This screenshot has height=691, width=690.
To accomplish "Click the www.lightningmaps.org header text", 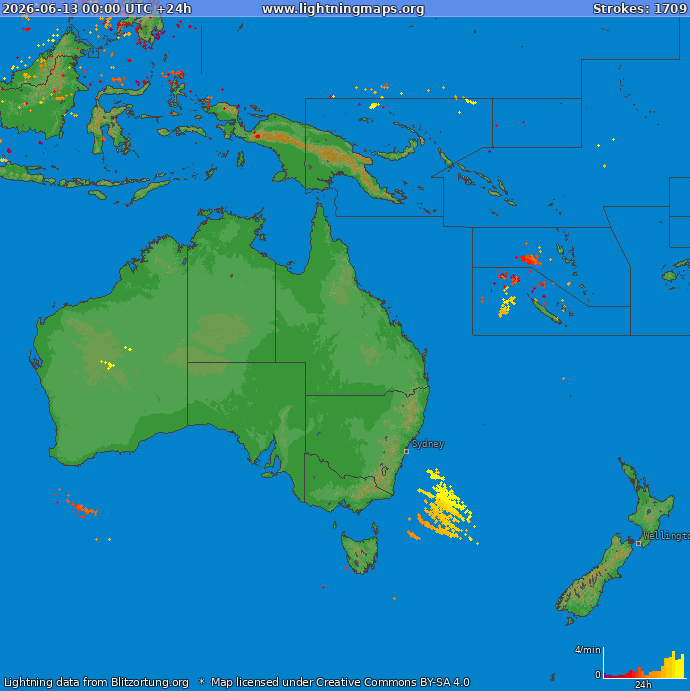I will [x=343, y=9].
